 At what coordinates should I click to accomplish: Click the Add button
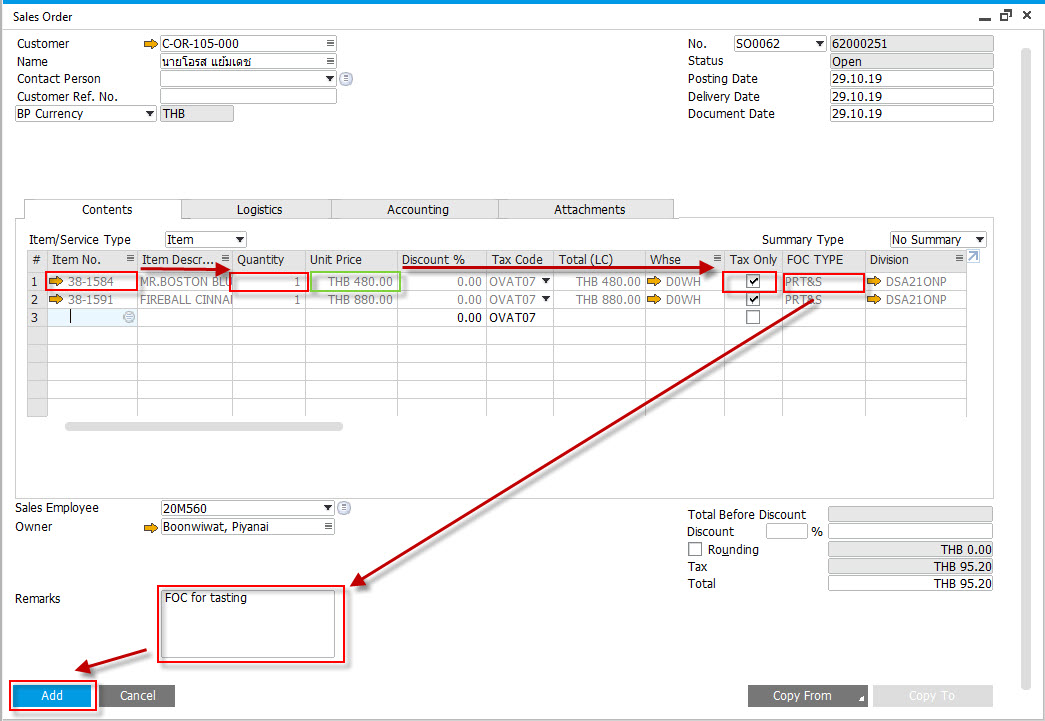pos(52,696)
